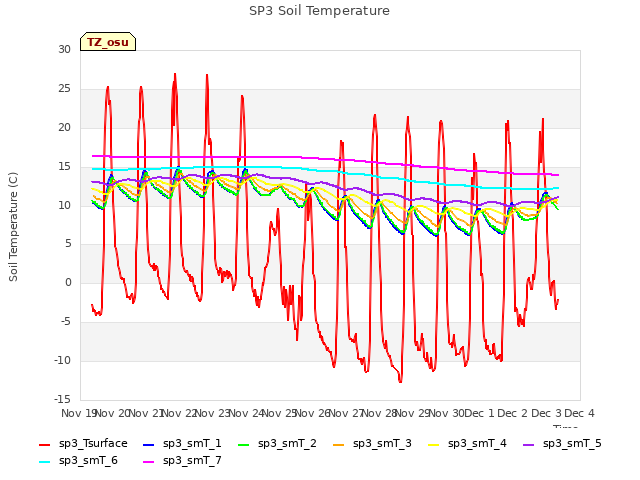Click the Nov 19 x-axis tick label

pyautogui.click(x=78, y=413)
